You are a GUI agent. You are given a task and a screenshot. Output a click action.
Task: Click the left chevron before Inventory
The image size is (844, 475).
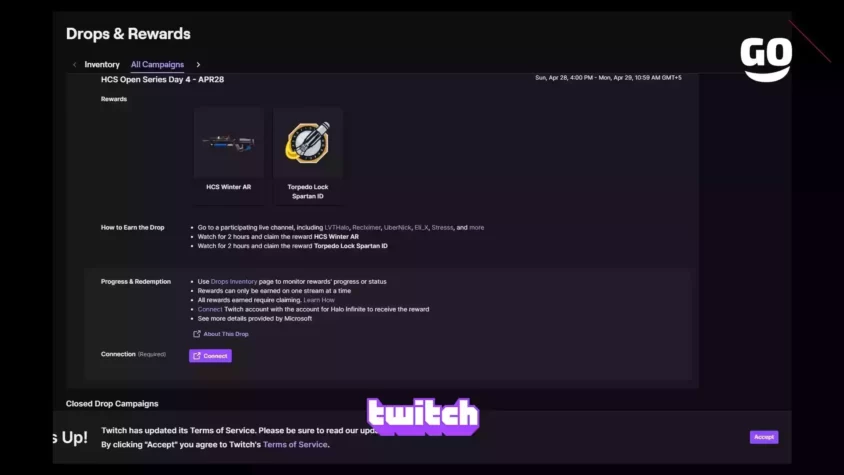74,65
